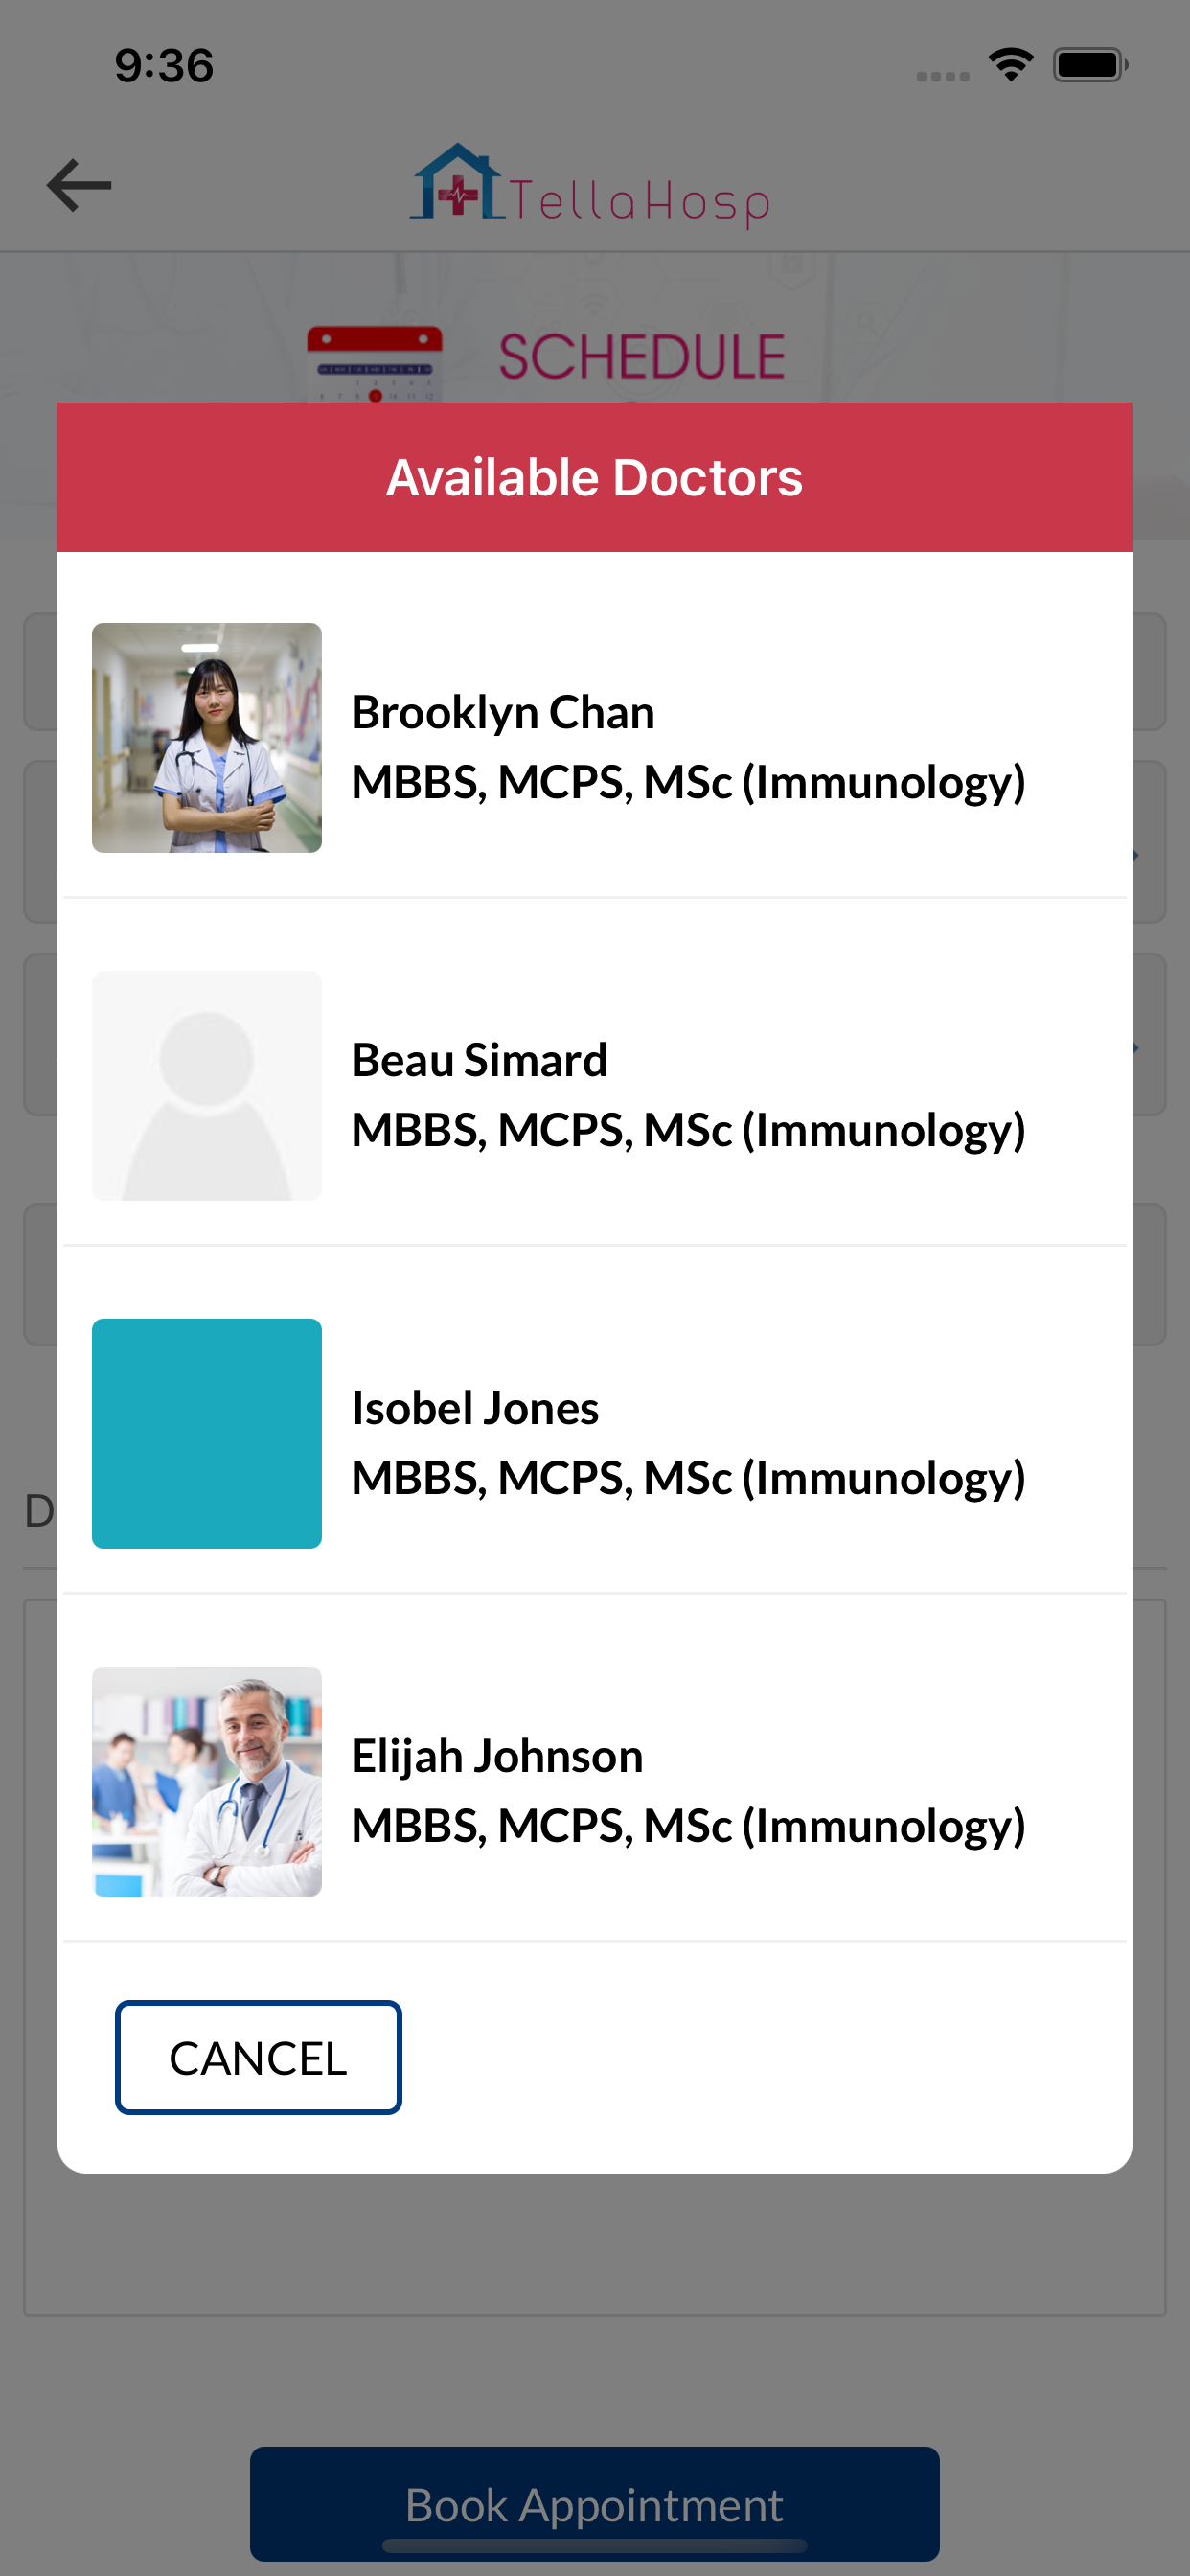Tap the home indicator bar
This screenshot has height=2576, width=1190.
[x=594, y=2545]
